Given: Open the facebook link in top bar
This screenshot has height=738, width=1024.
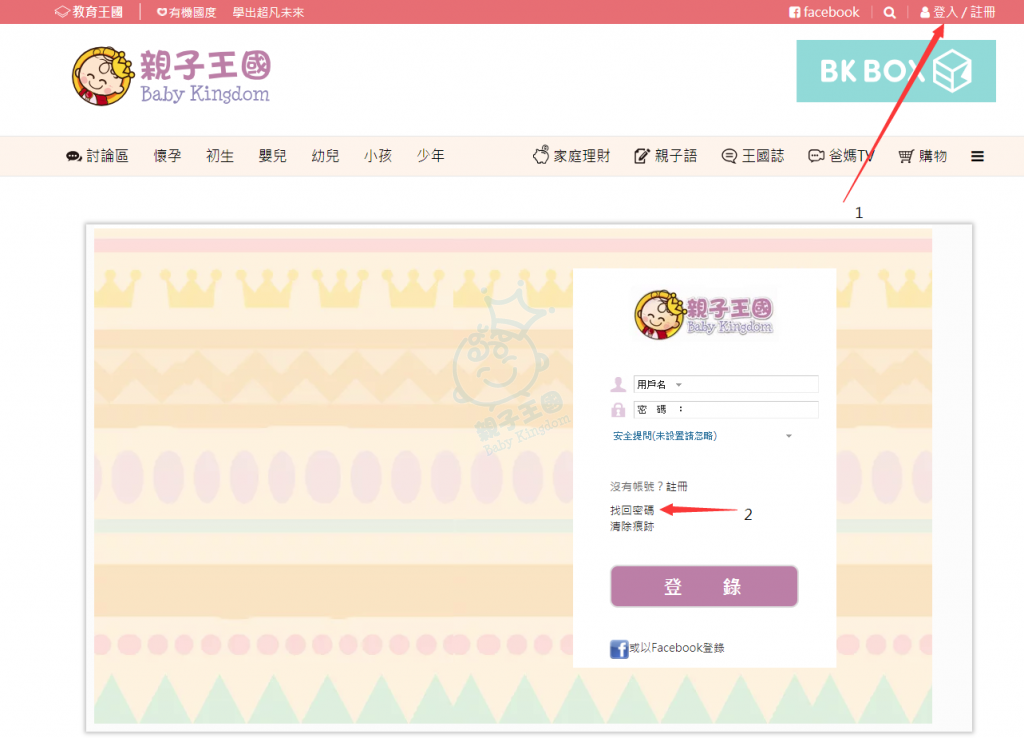Looking at the screenshot, I should coord(824,12).
